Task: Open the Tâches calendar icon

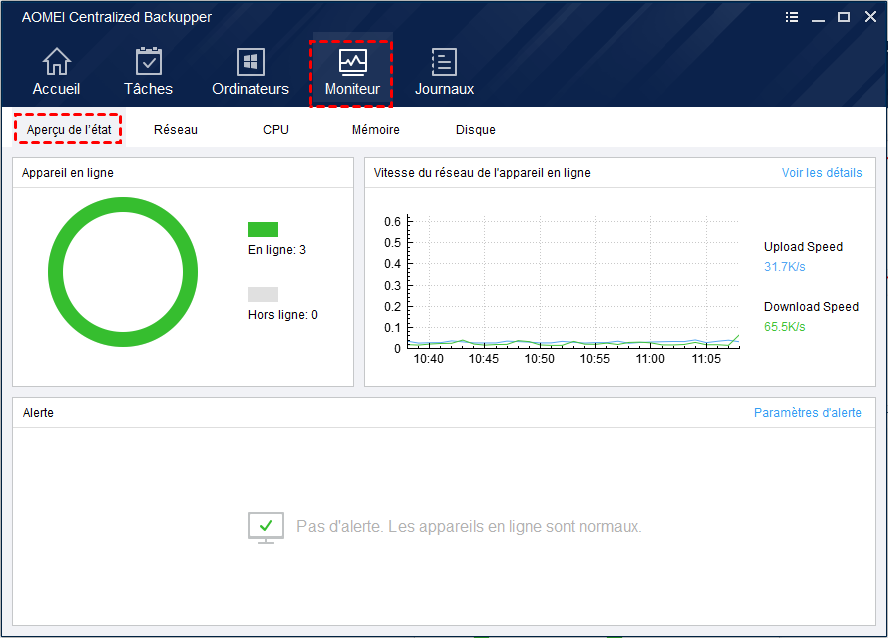Action: click(148, 62)
